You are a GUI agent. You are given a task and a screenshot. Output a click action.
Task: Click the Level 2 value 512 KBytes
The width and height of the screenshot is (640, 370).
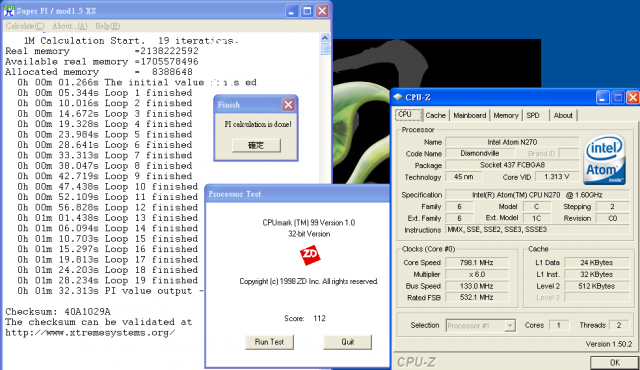coord(596,286)
